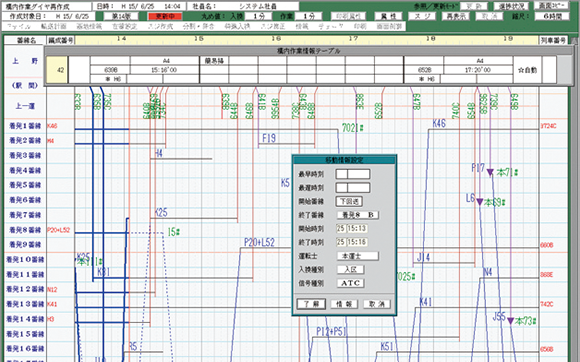Image resolution: width=580 pixels, height=362 pixels.
Task: Open the 分割・併合 menu
Action: [x=198, y=27]
